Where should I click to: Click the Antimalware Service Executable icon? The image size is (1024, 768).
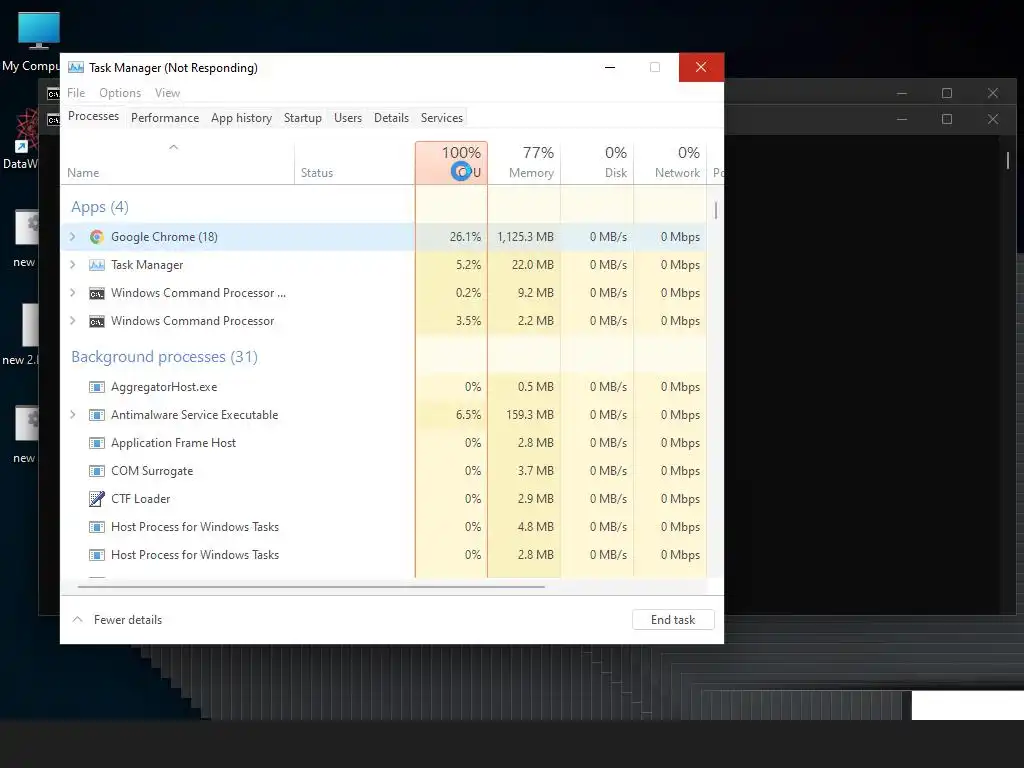[97, 415]
